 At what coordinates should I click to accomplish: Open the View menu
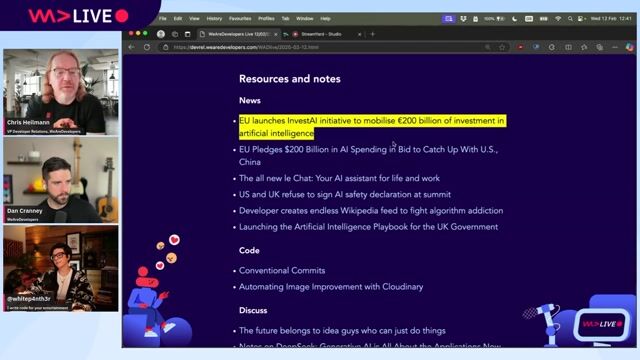coord(194,19)
